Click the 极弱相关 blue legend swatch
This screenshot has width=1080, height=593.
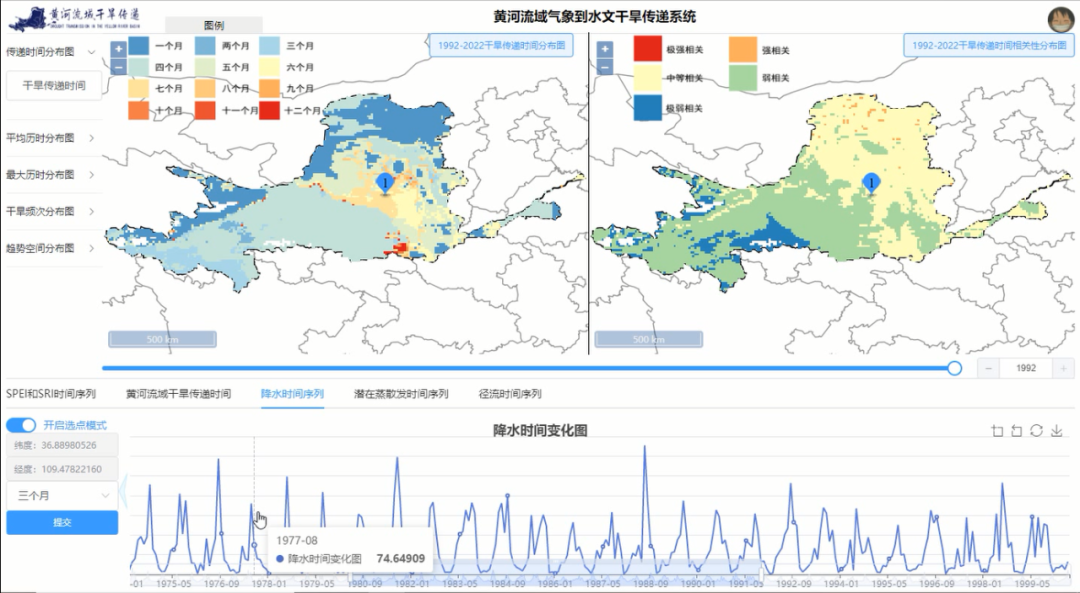[x=647, y=107]
